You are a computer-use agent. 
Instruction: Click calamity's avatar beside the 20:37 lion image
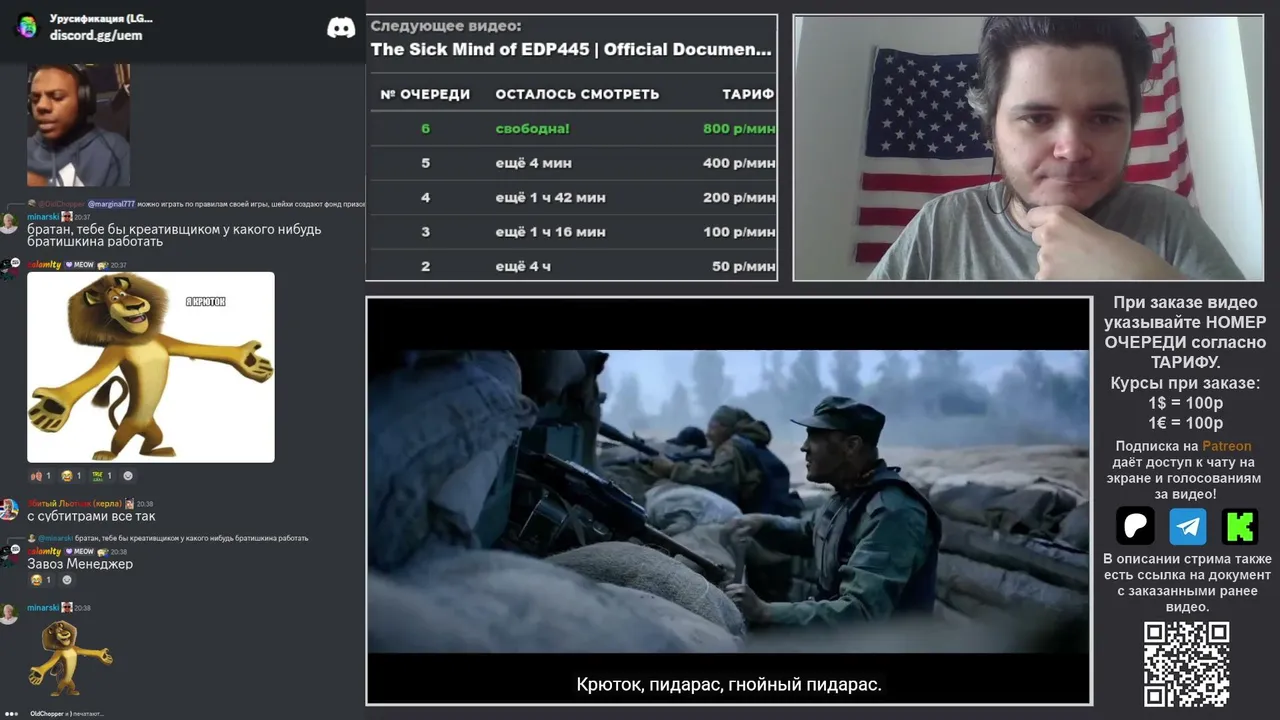9,267
